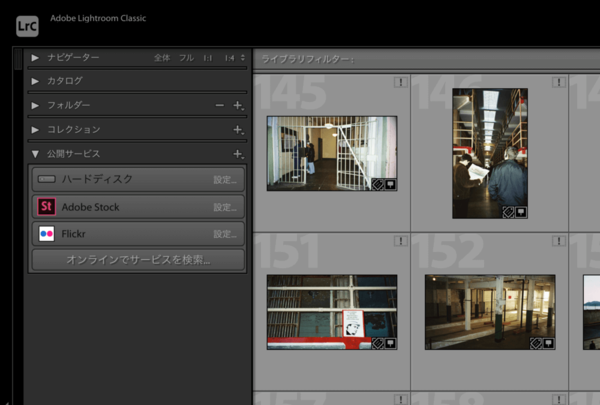Set navigator zoom to フル
The image size is (600, 405).
tap(186, 58)
